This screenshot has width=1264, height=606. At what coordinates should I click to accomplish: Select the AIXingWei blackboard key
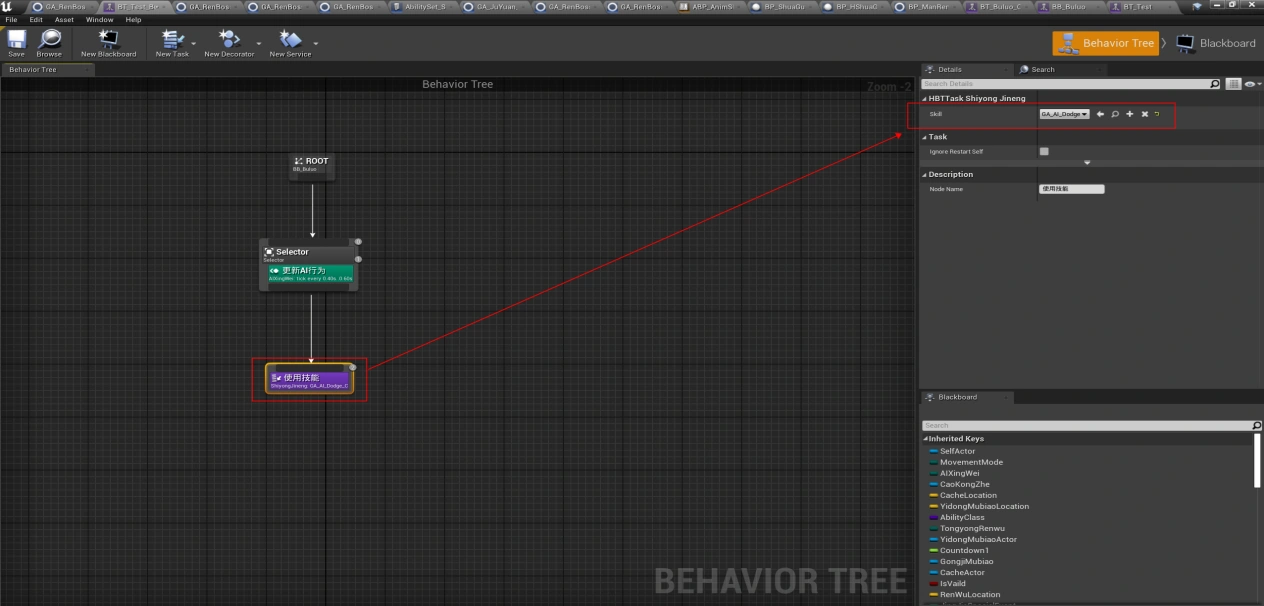[x=959, y=473]
